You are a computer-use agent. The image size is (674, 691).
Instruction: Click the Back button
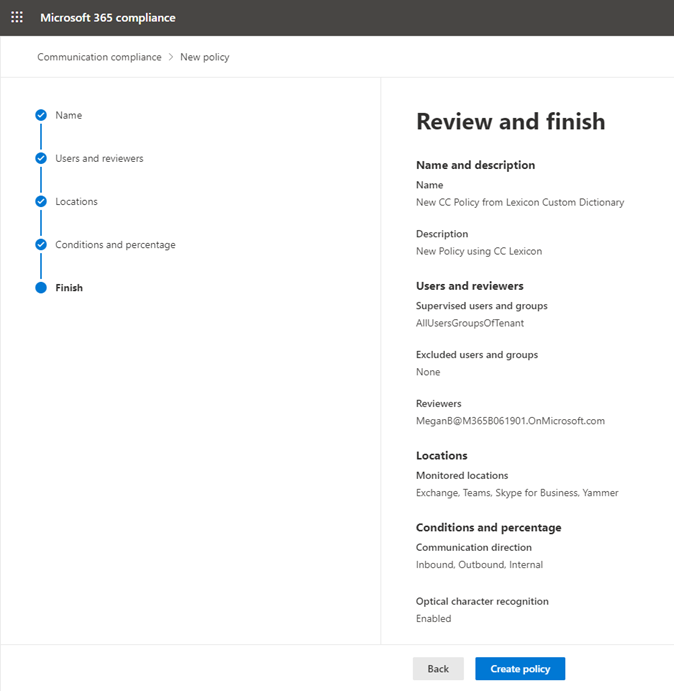(x=438, y=669)
